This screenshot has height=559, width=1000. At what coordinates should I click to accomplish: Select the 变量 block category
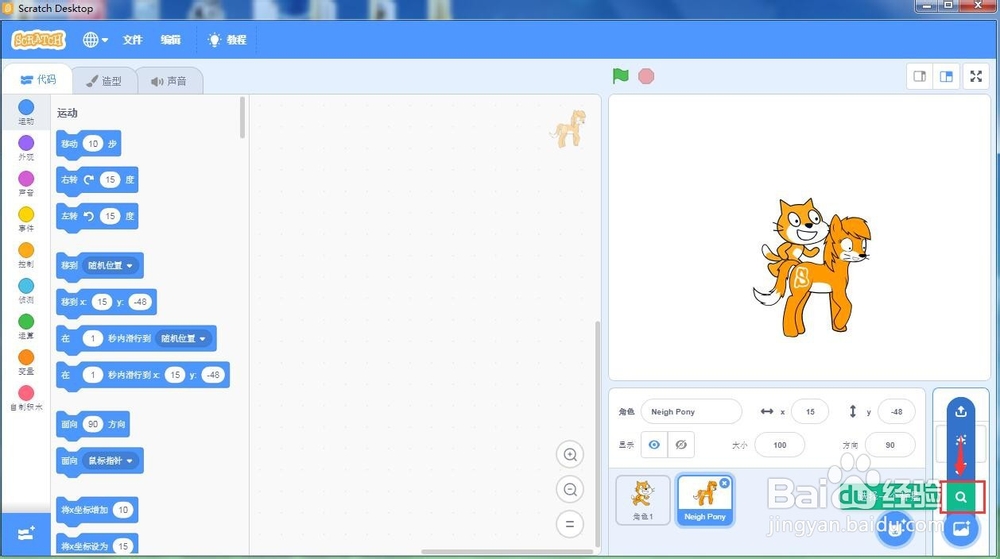coord(26,362)
